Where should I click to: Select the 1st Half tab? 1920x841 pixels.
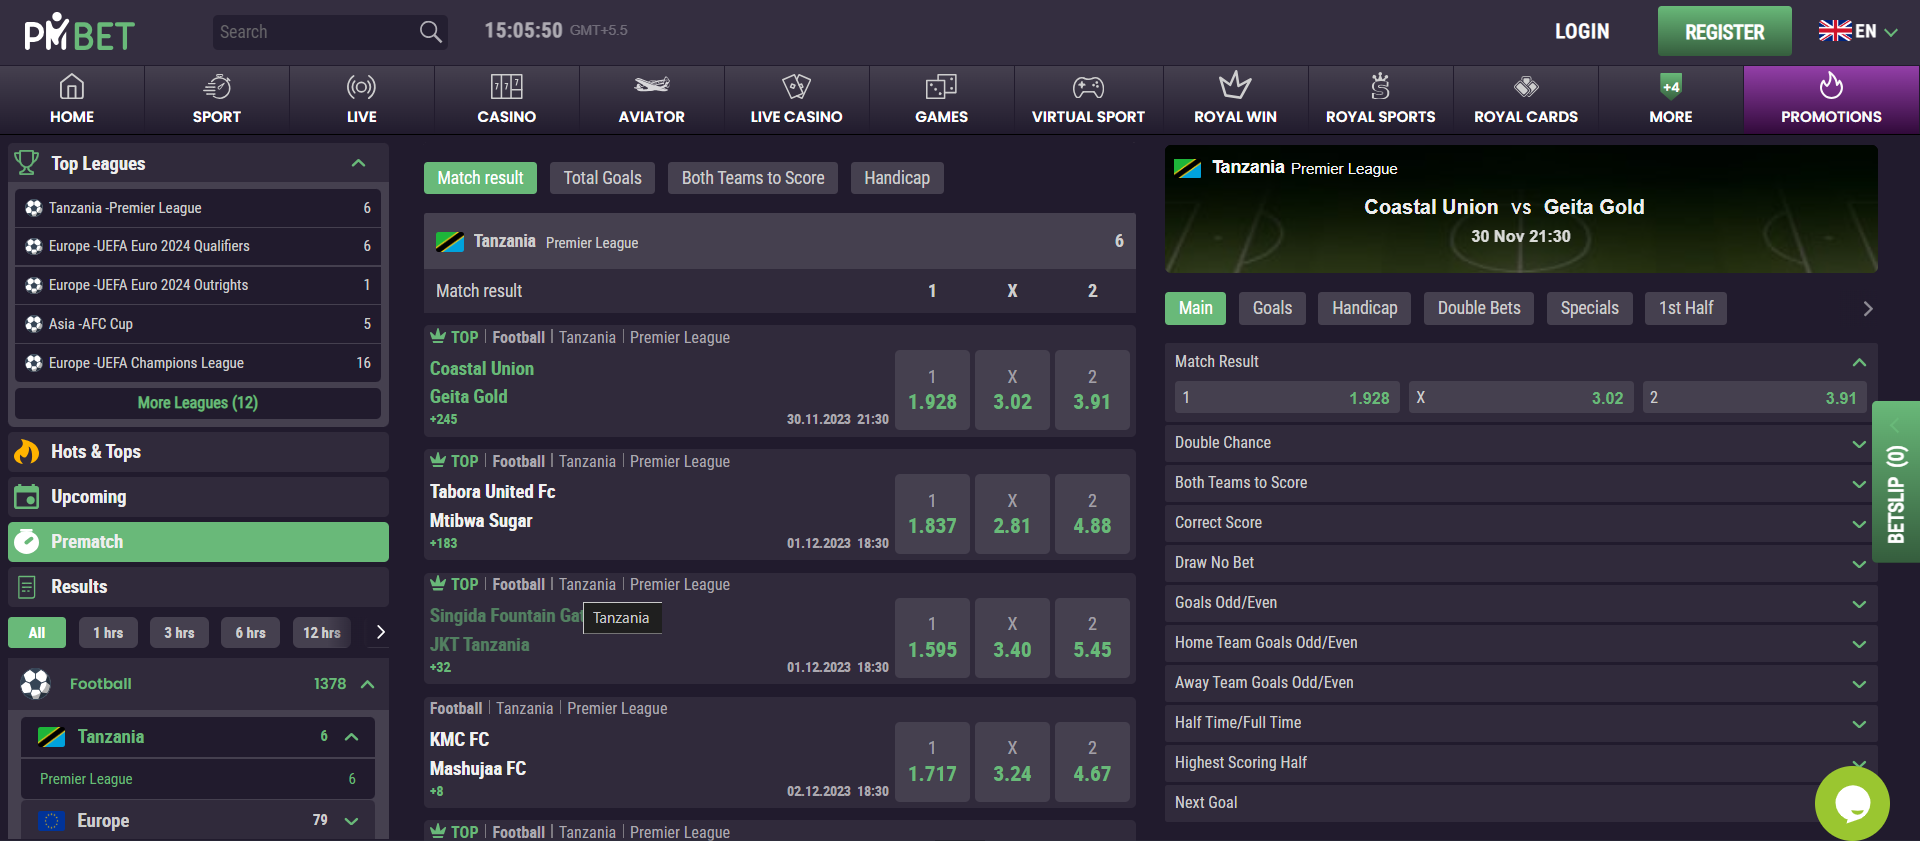(x=1686, y=308)
